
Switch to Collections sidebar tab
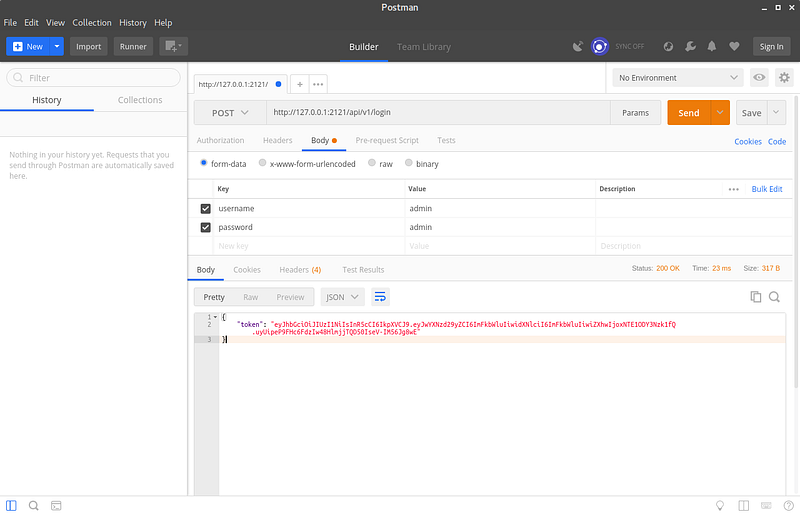tap(140, 100)
